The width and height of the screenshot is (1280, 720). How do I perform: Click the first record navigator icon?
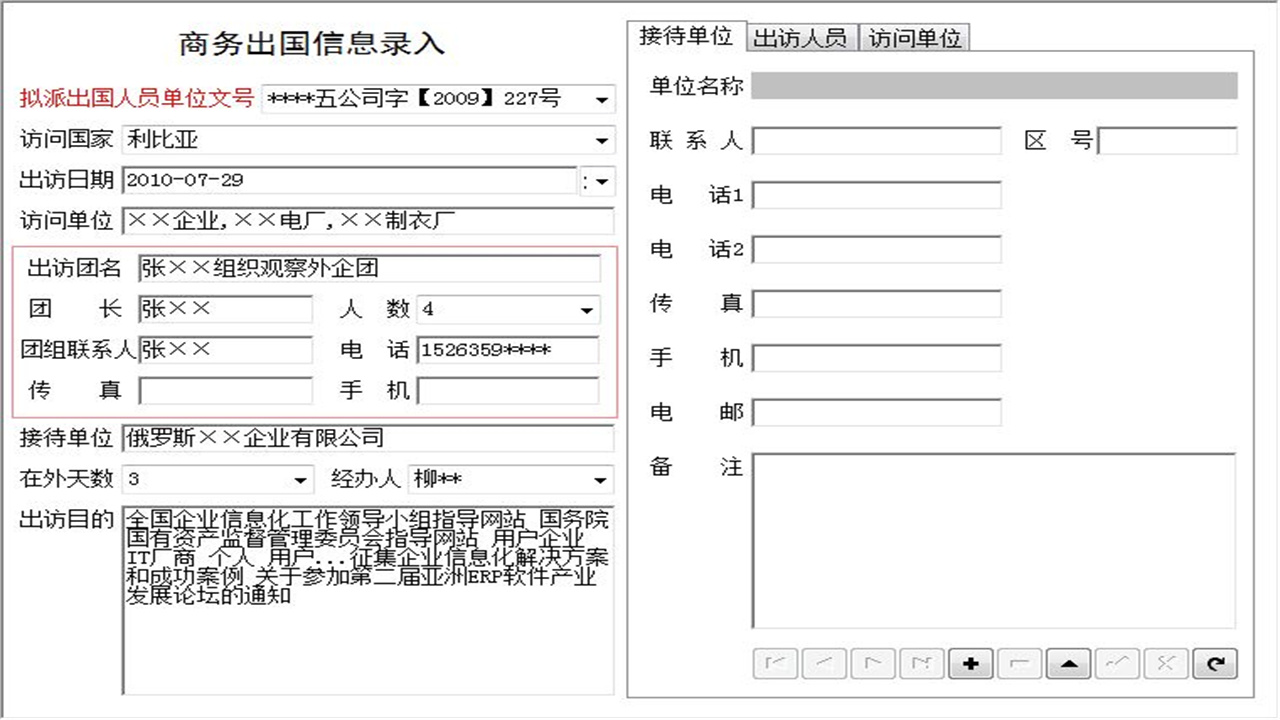click(775, 663)
